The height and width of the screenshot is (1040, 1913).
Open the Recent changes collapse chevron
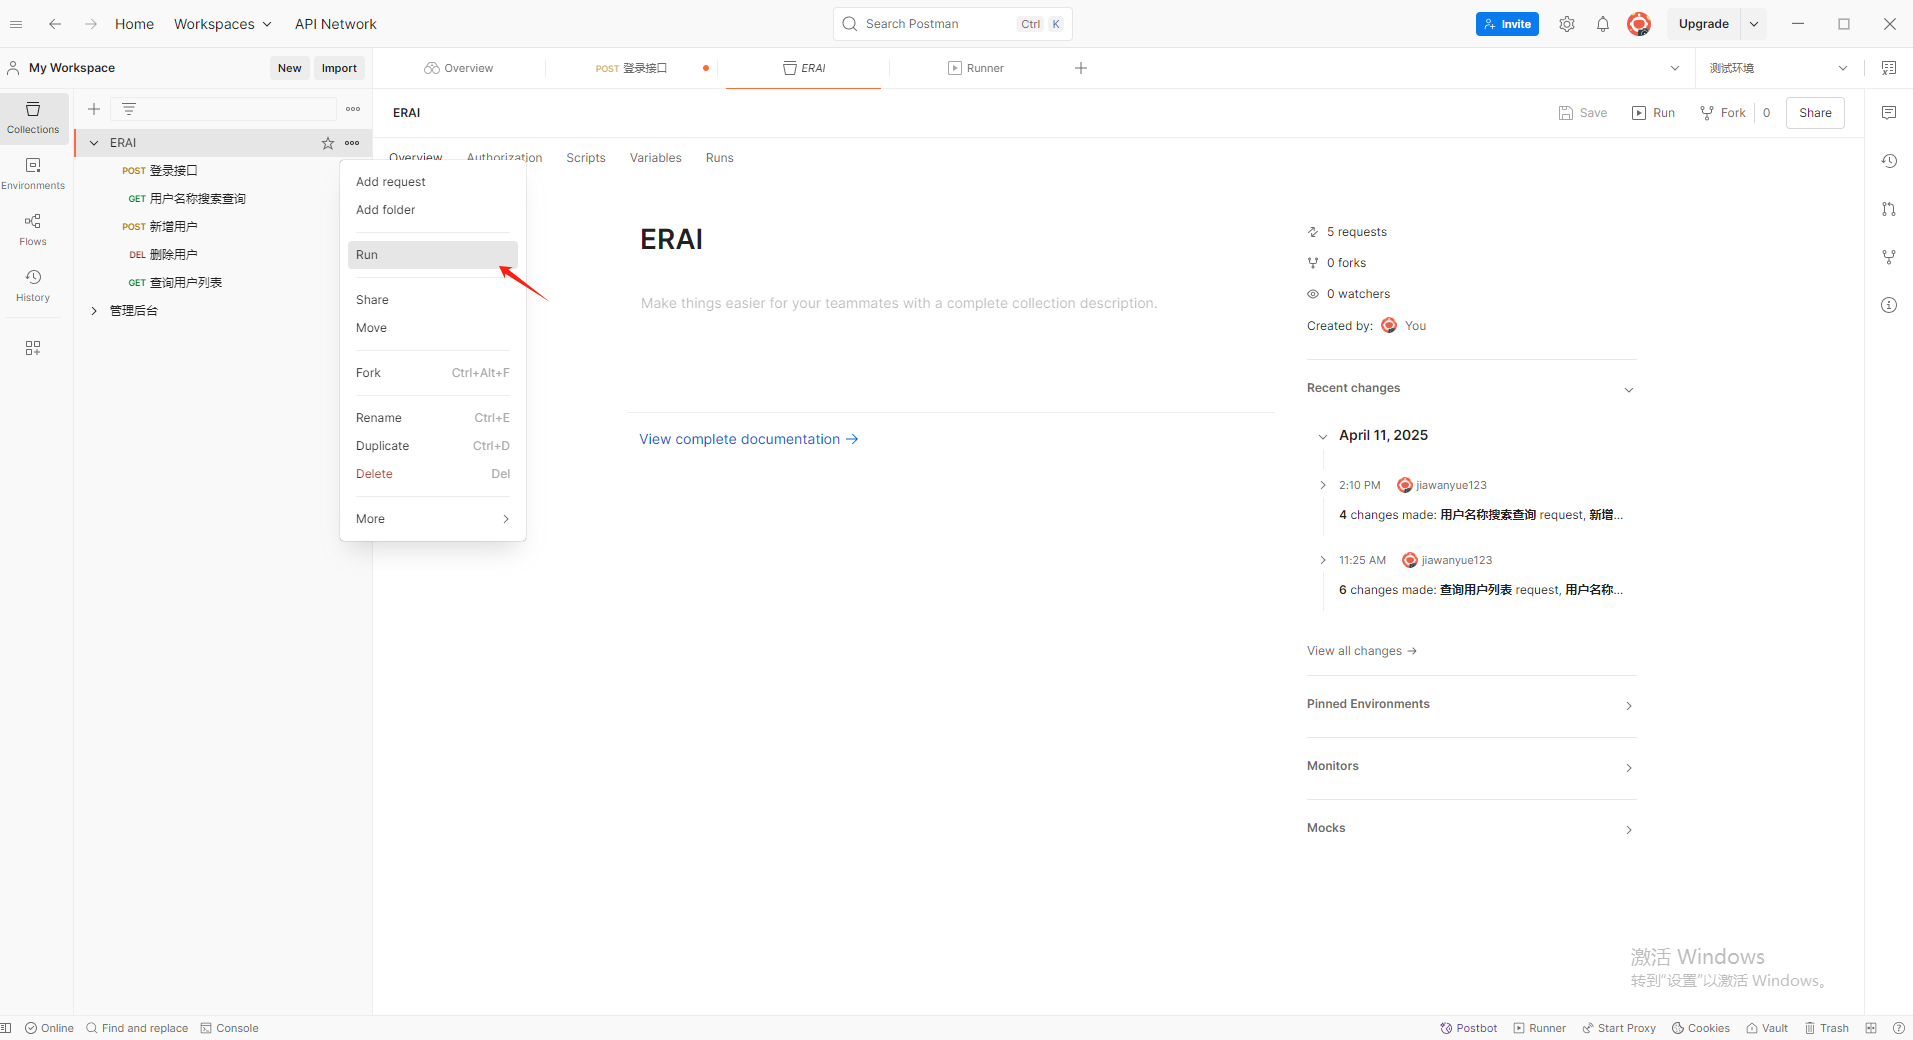[1628, 389]
